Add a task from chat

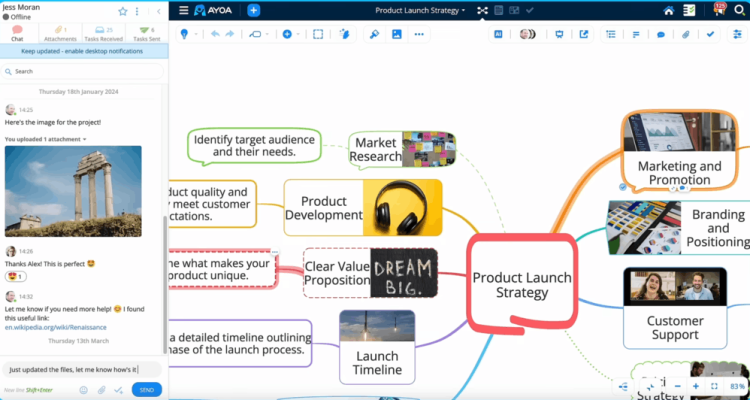pos(119,390)
